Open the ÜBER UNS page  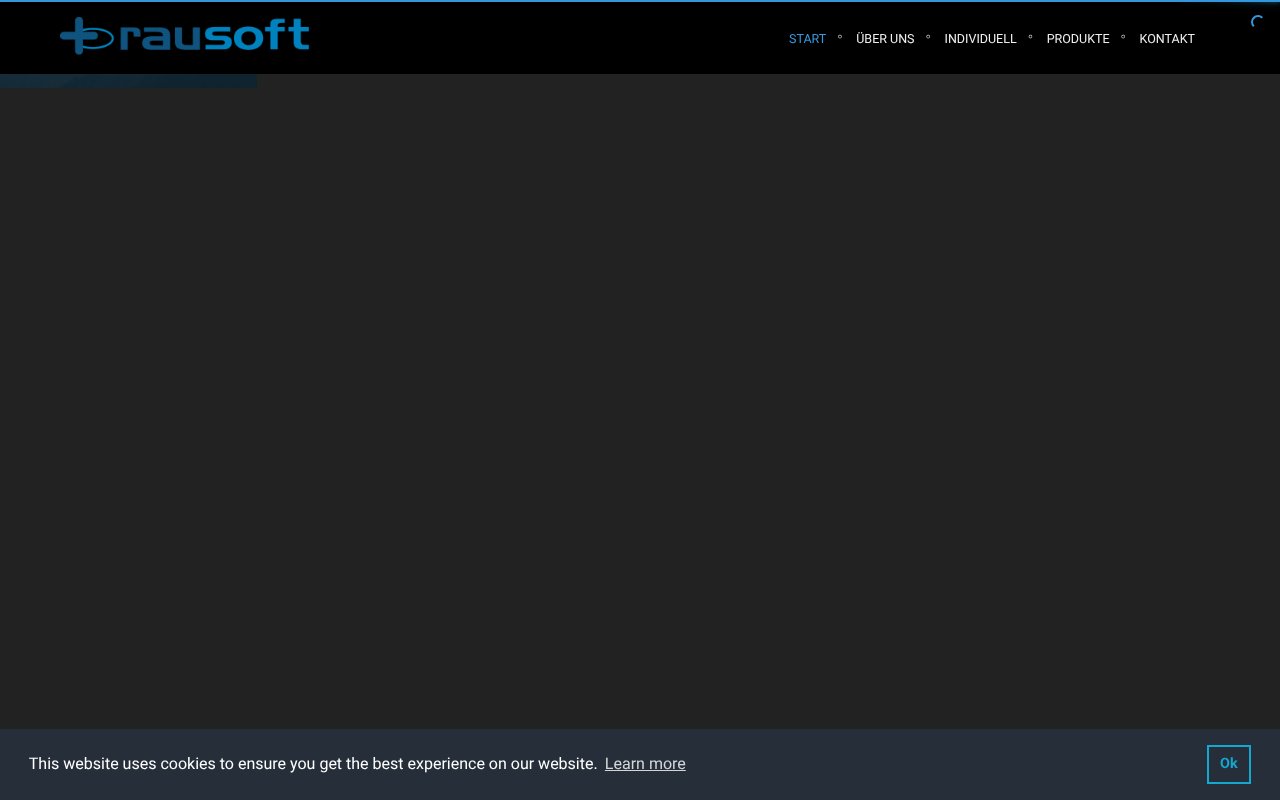[885, 39]
